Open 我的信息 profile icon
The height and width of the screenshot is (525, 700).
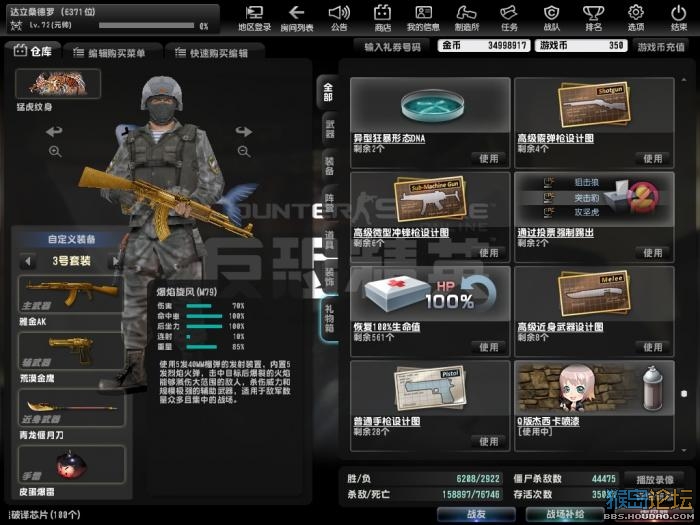[423, 18]
